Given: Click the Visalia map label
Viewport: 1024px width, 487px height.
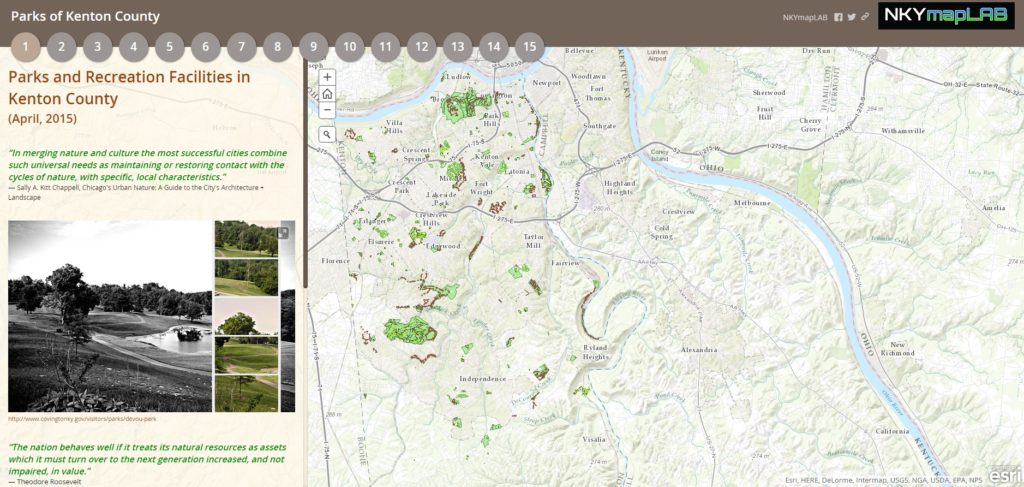Looking at the screenshot, I should tap(594, 439).
